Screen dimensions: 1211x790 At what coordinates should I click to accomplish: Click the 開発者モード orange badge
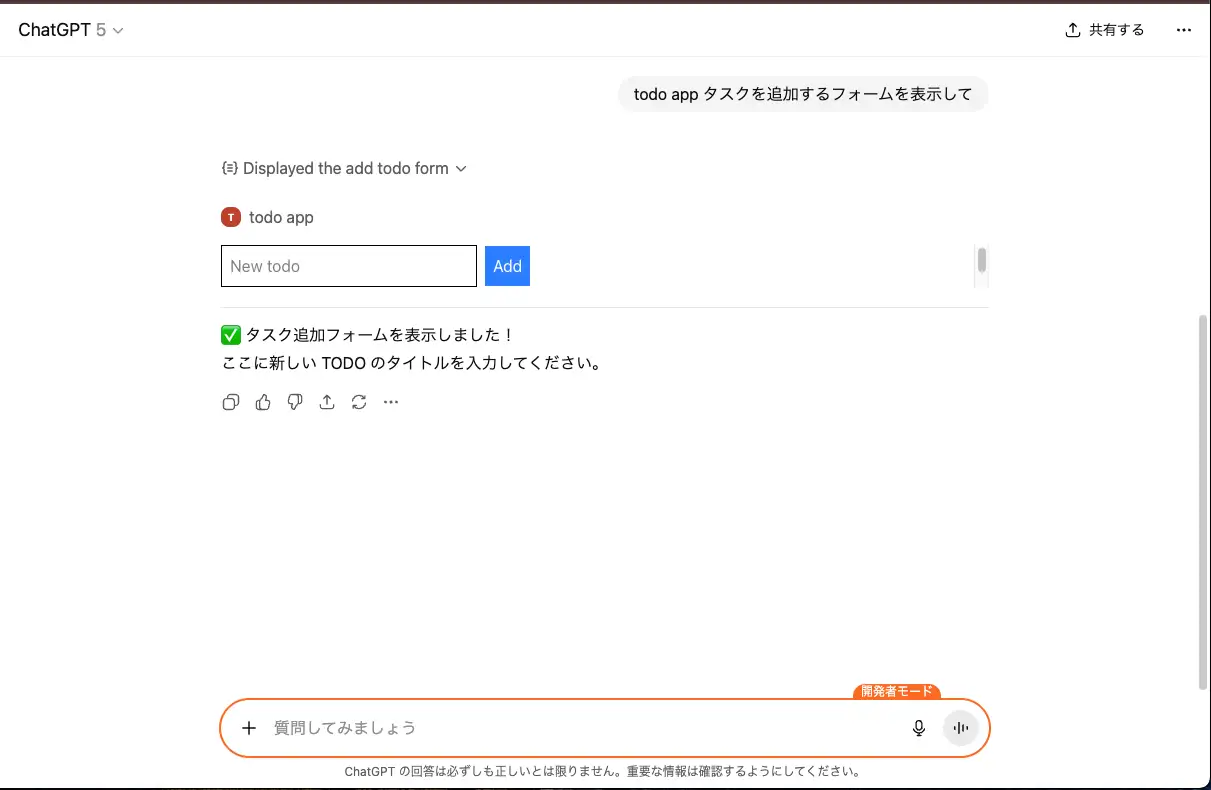tap(897, 691)
